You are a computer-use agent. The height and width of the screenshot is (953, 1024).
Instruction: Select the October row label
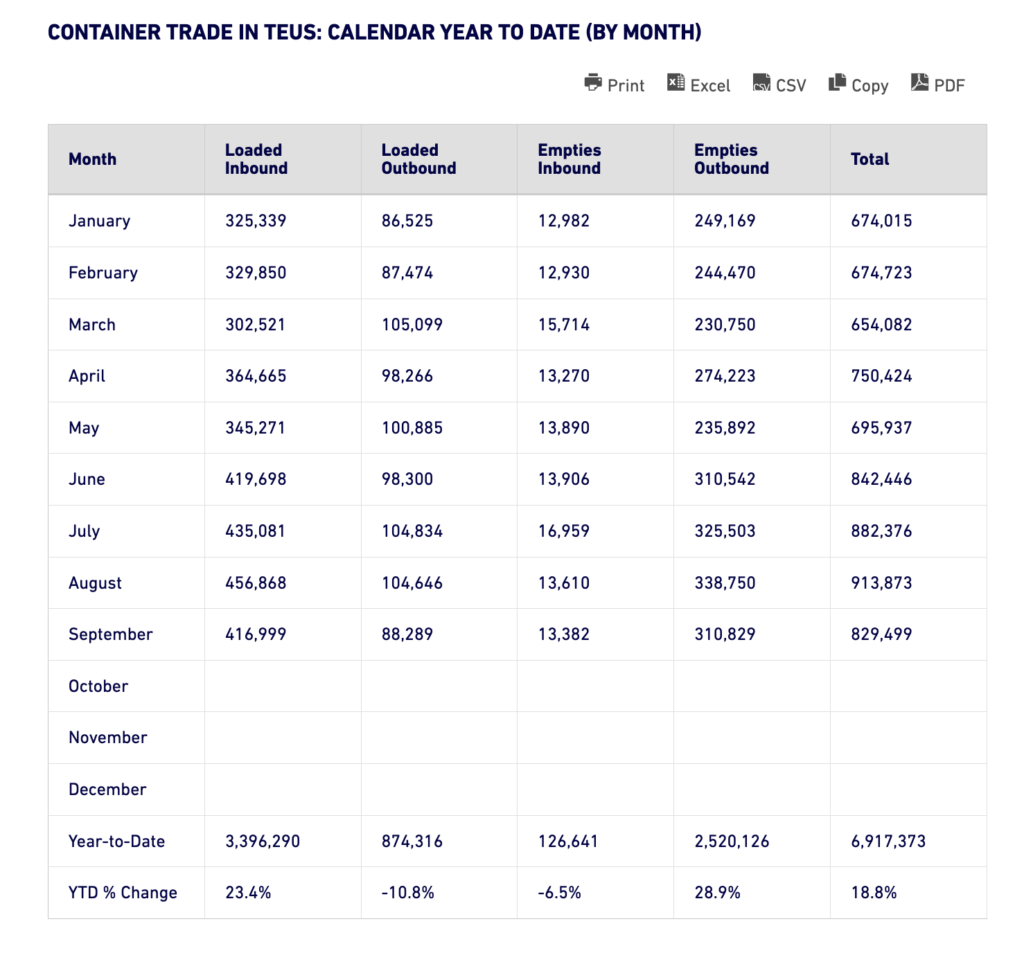98,686
